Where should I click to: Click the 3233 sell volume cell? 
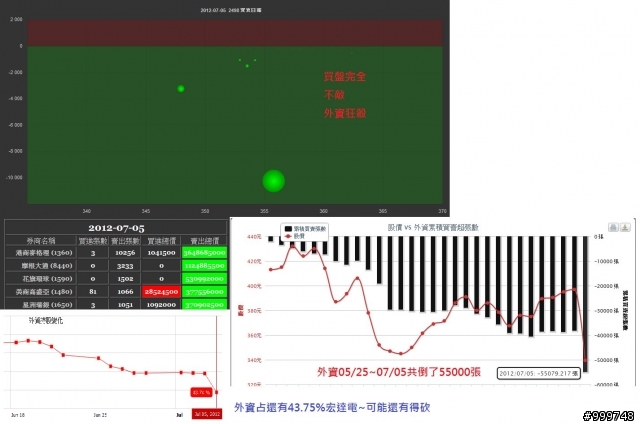pyautogui.click(x=125, y=266)
